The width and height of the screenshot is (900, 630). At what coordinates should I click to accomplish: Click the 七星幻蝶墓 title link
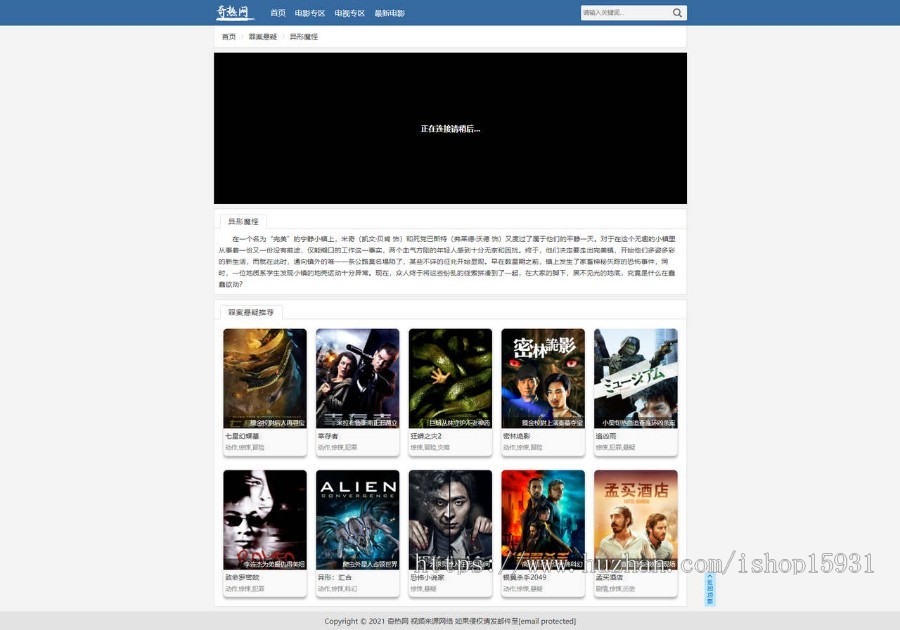click(x=242, y=436)
